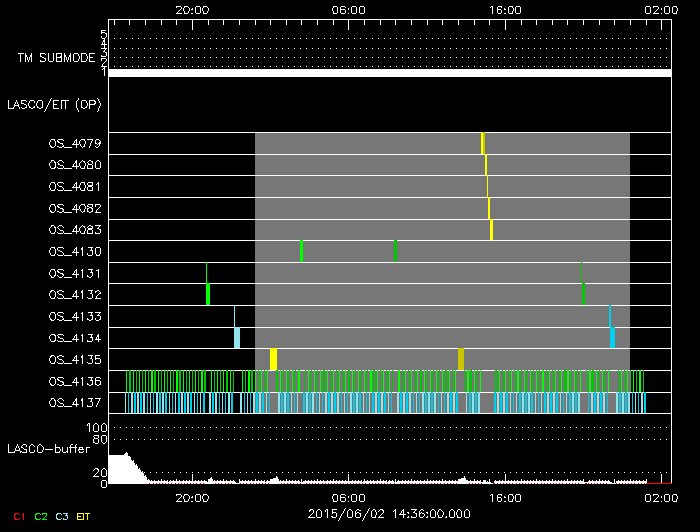Click the yellow C3 legend entry
This screenshot has height=532, width=700.
point(62,516)
